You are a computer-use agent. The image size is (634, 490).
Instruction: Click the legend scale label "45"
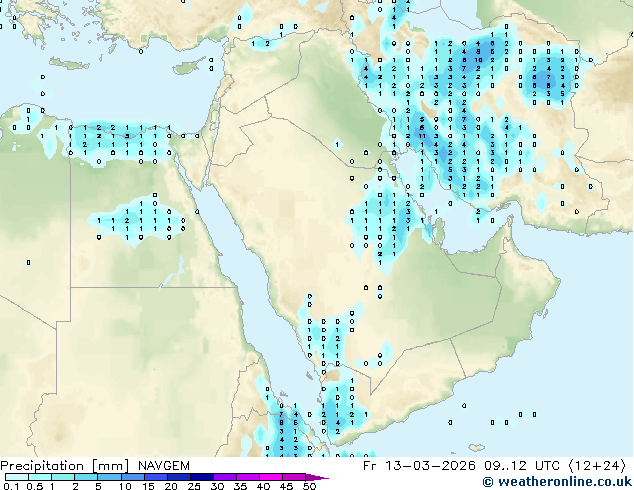pyautogui.click(x=286, y=486)
